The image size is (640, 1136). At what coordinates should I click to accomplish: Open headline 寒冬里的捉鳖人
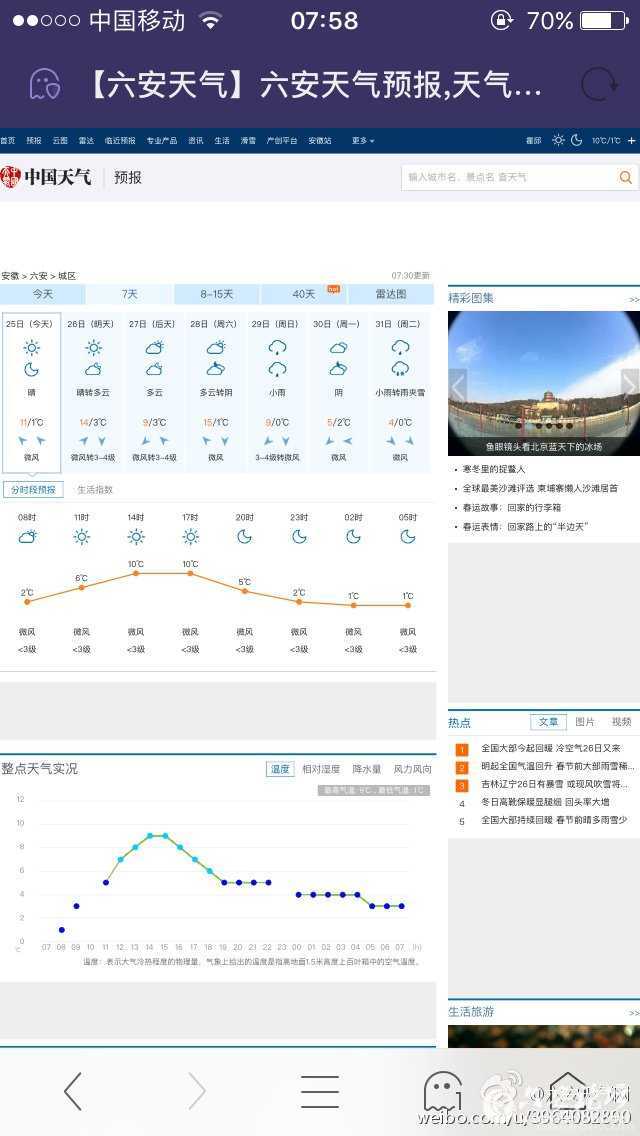pos(493,469)
